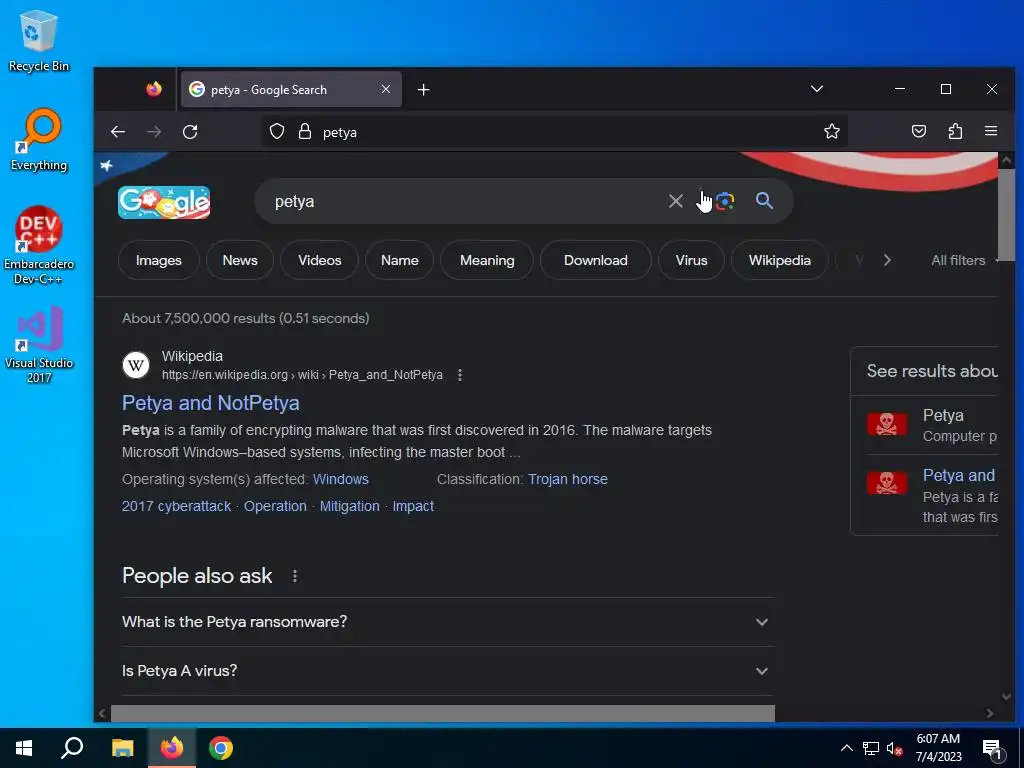Open the Impact sitelink

click(413, 506)
